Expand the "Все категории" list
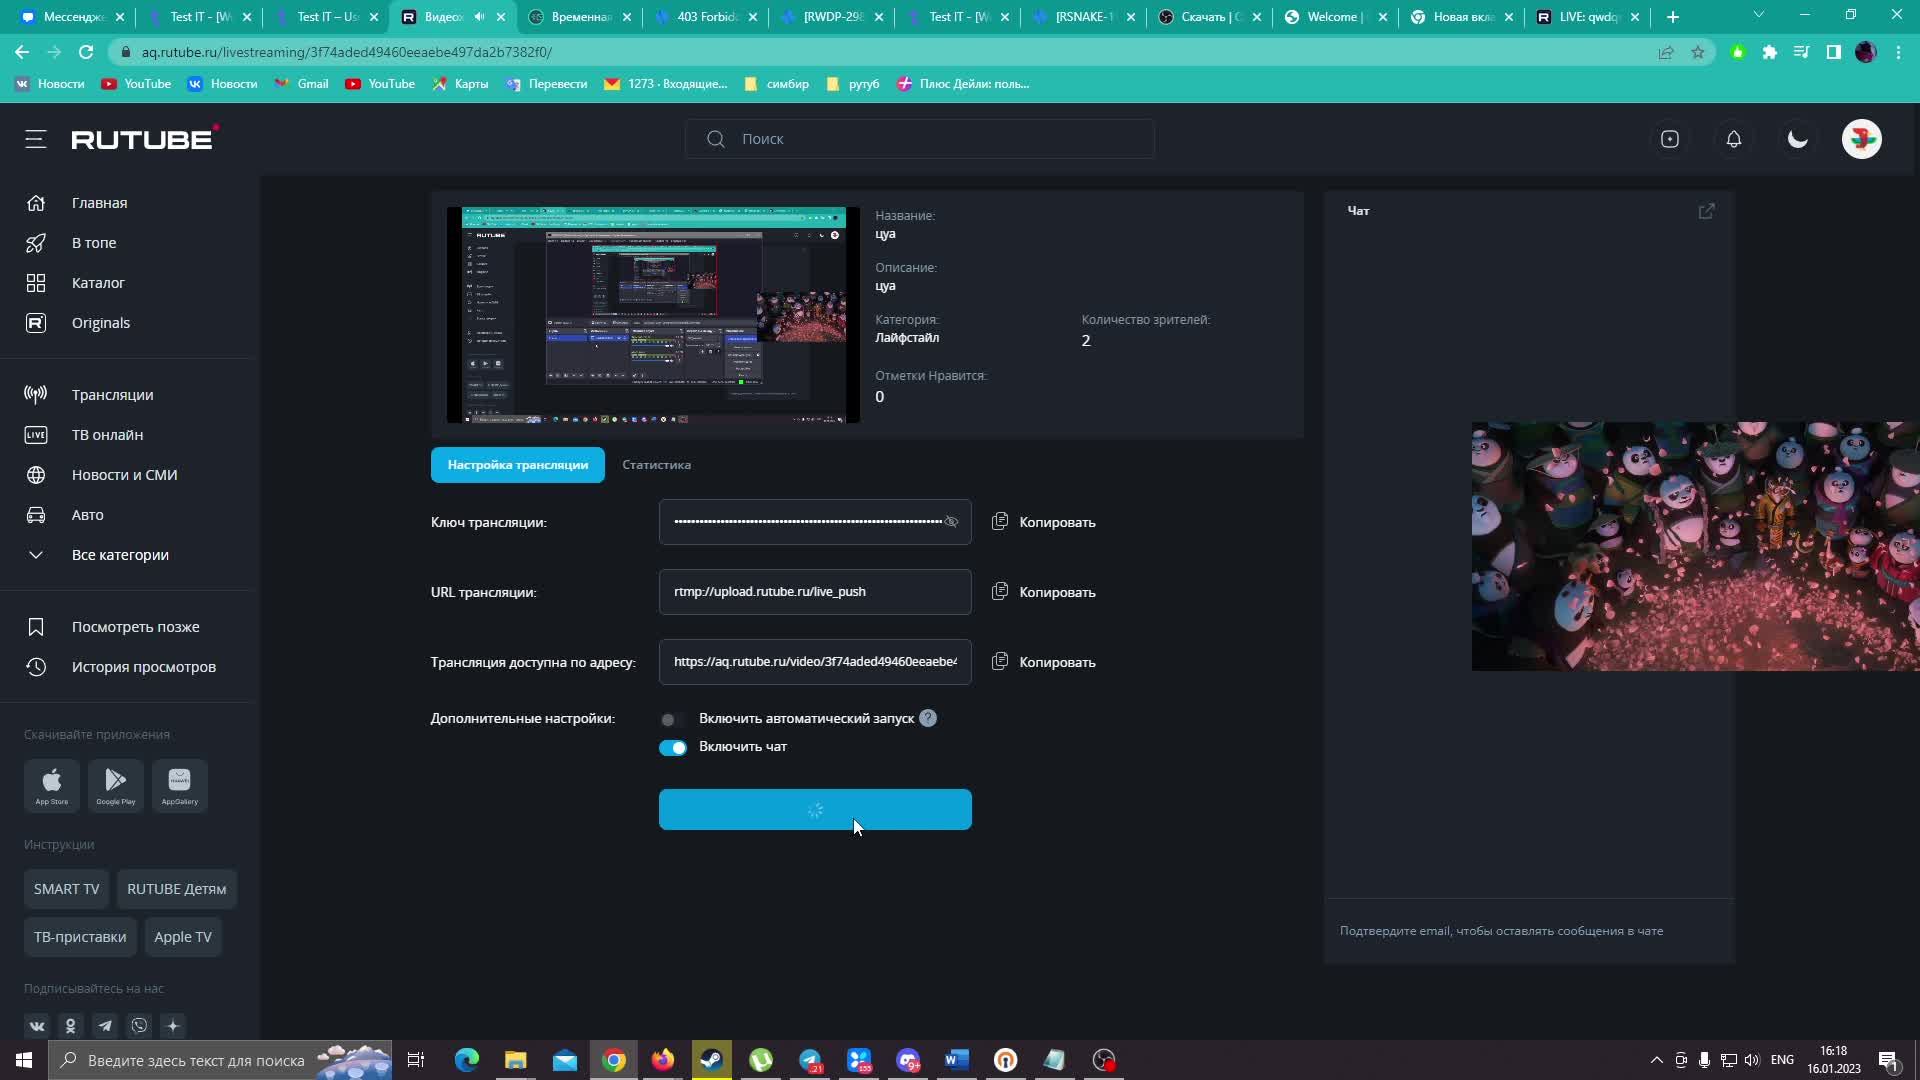1920x1080 pixels. tap(120, 555)
